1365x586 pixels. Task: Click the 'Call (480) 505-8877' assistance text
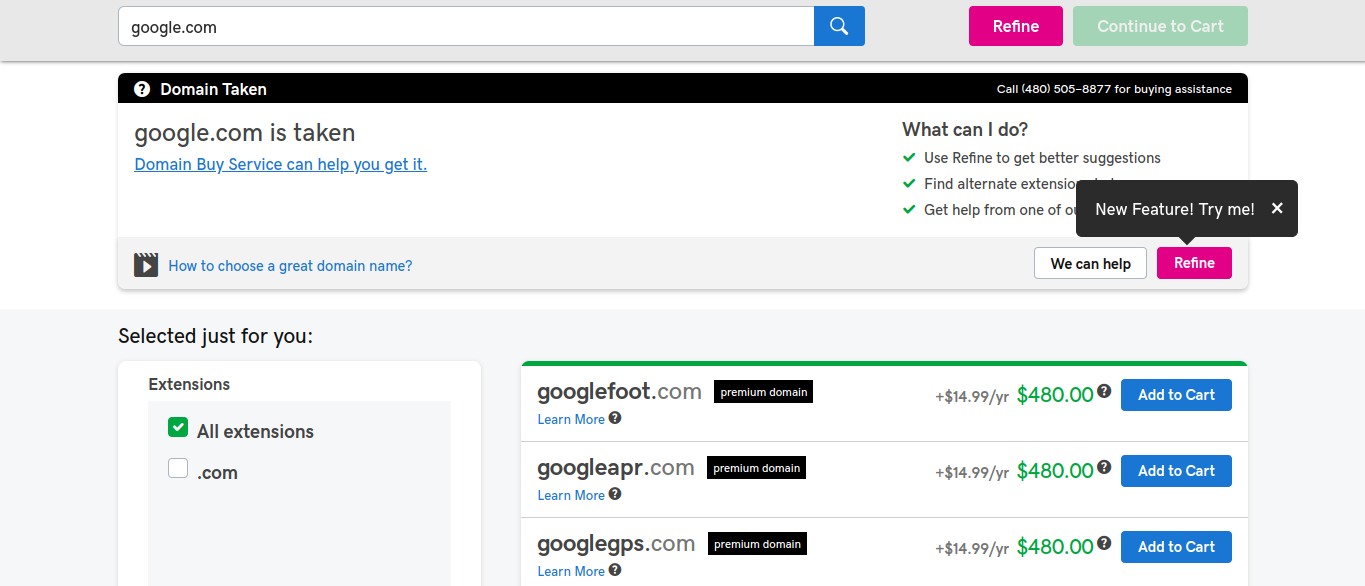(x=1114, y=89)
